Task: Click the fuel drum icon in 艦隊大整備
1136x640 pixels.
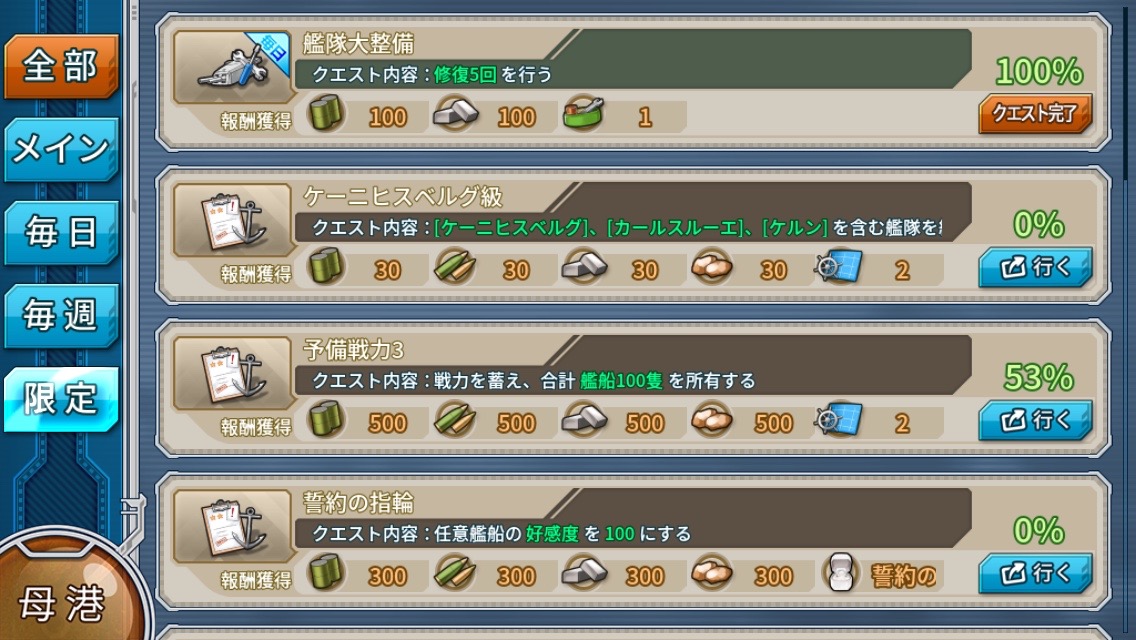Action: tap(326, 114)
